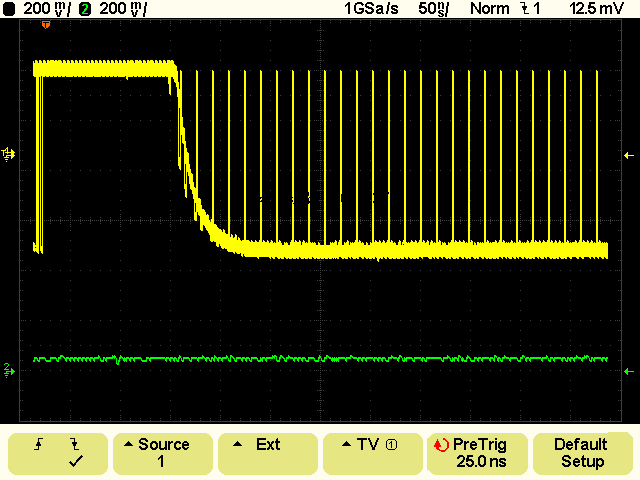Click the Default Setup softkey

[582, 454]
